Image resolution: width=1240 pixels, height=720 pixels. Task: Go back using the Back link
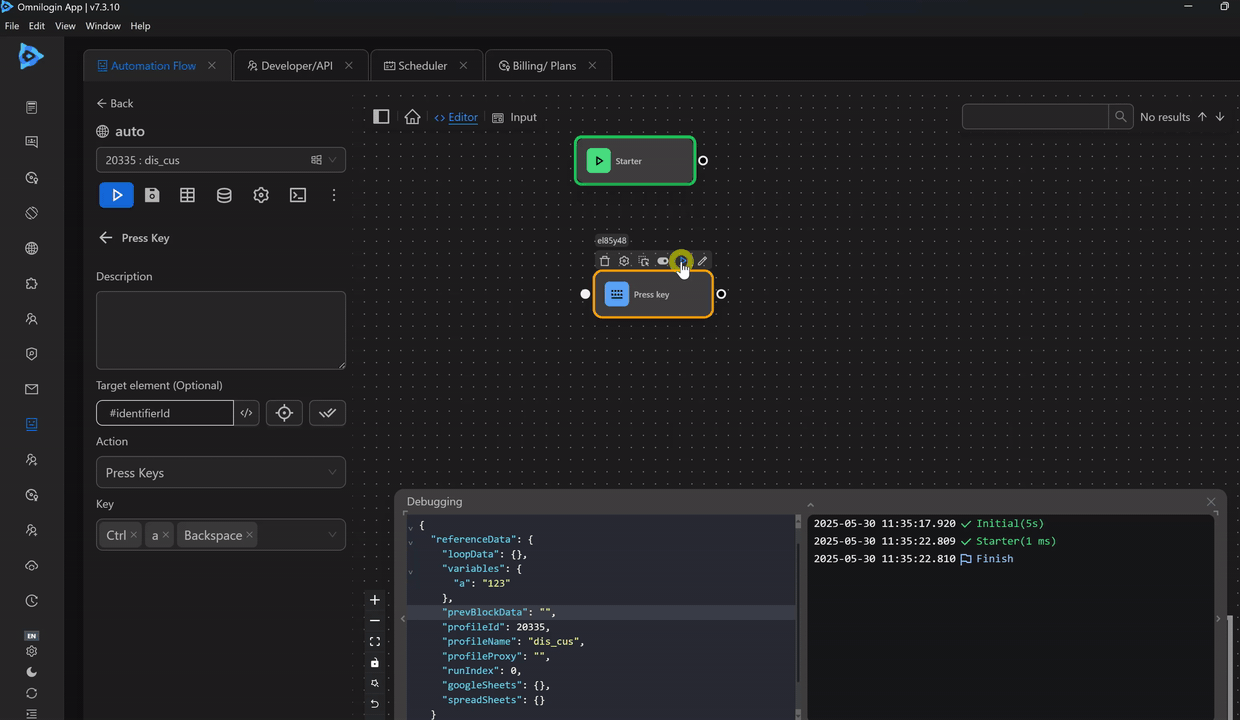(x=114, y=103)
